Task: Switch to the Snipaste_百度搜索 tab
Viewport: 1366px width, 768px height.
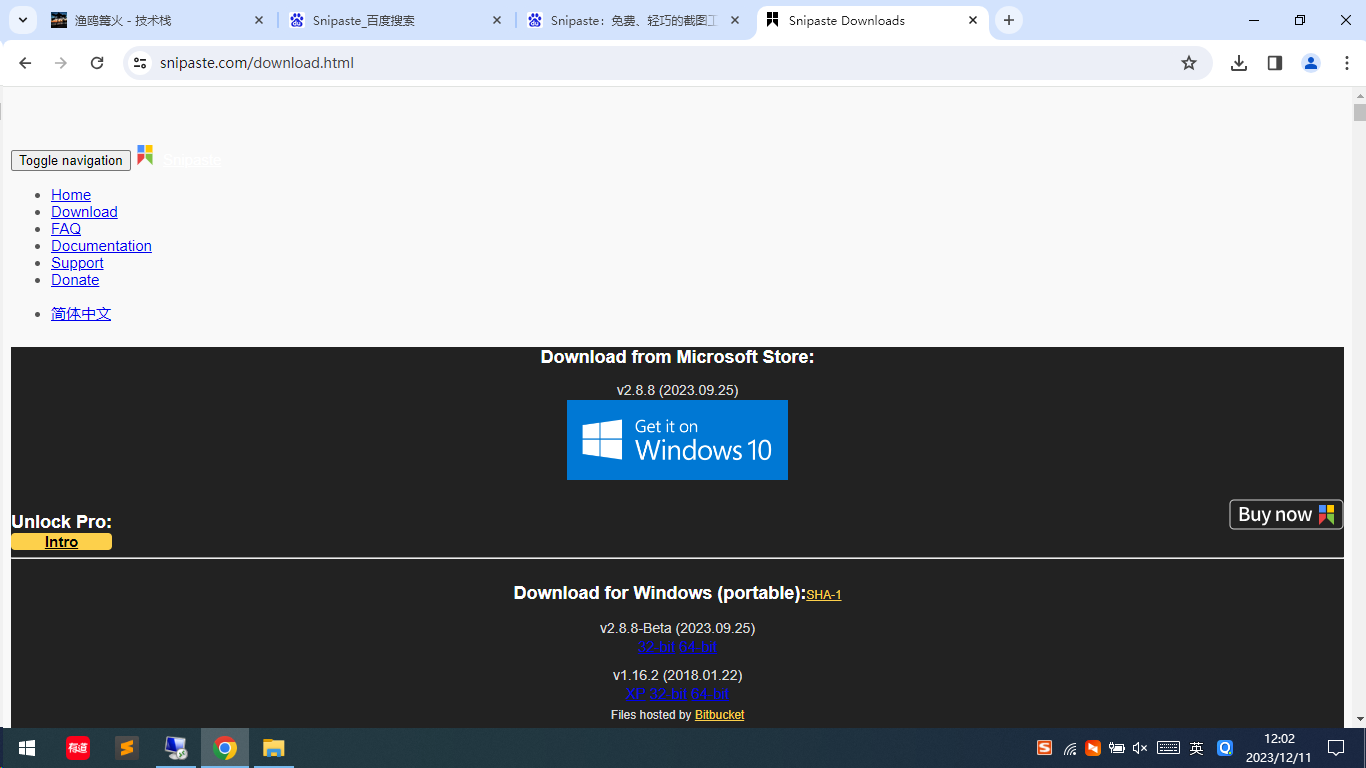Action: 396,20
